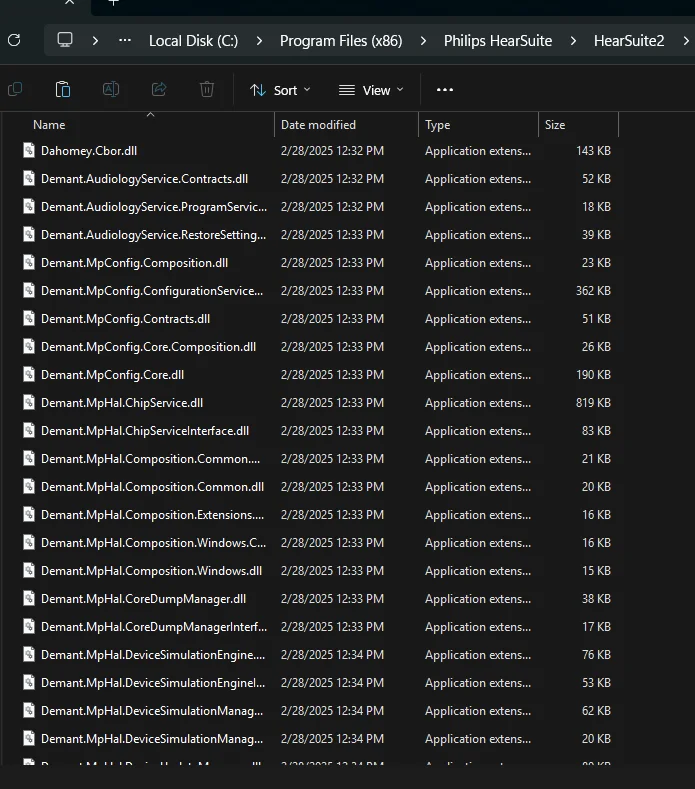Sort by Date modified column header
Screen dimensions: 695x789
tap(318, 125)
